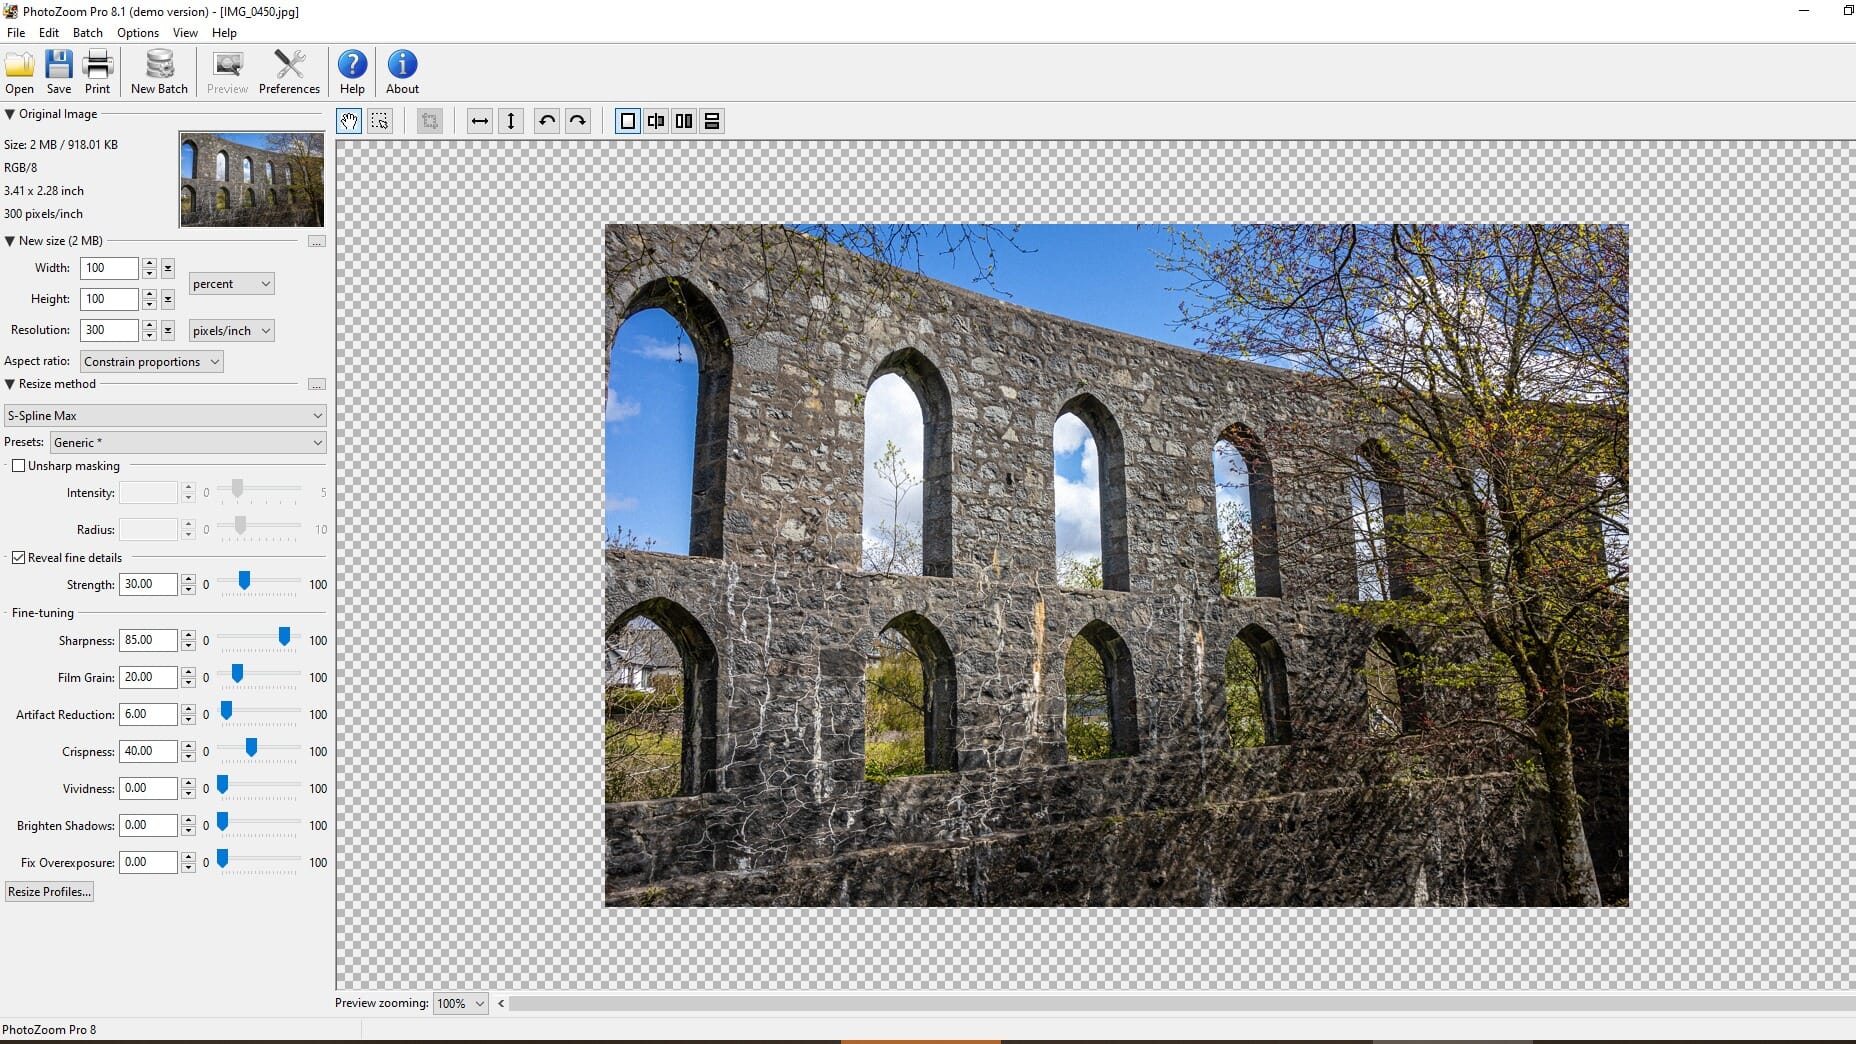Enable Unsharp masking
The height and width of the screenshot is (1044, 1856).
click(x=19, y=465)
